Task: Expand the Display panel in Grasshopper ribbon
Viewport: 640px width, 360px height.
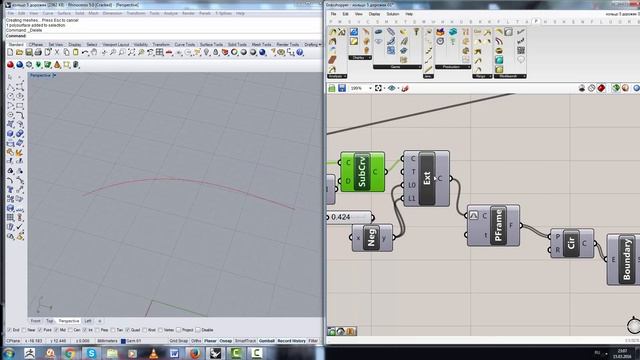Action: (x=360, y=58)
